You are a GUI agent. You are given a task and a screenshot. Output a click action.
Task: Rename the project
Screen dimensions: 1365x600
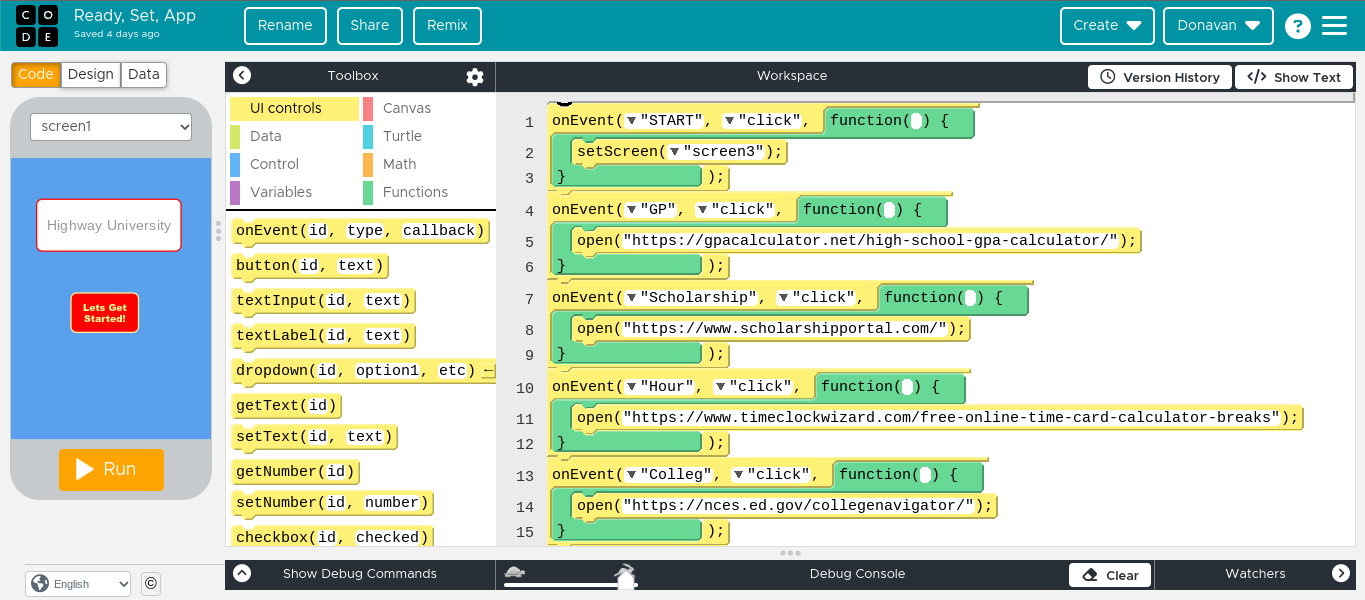pyautogui.click(x=285, y=26)
